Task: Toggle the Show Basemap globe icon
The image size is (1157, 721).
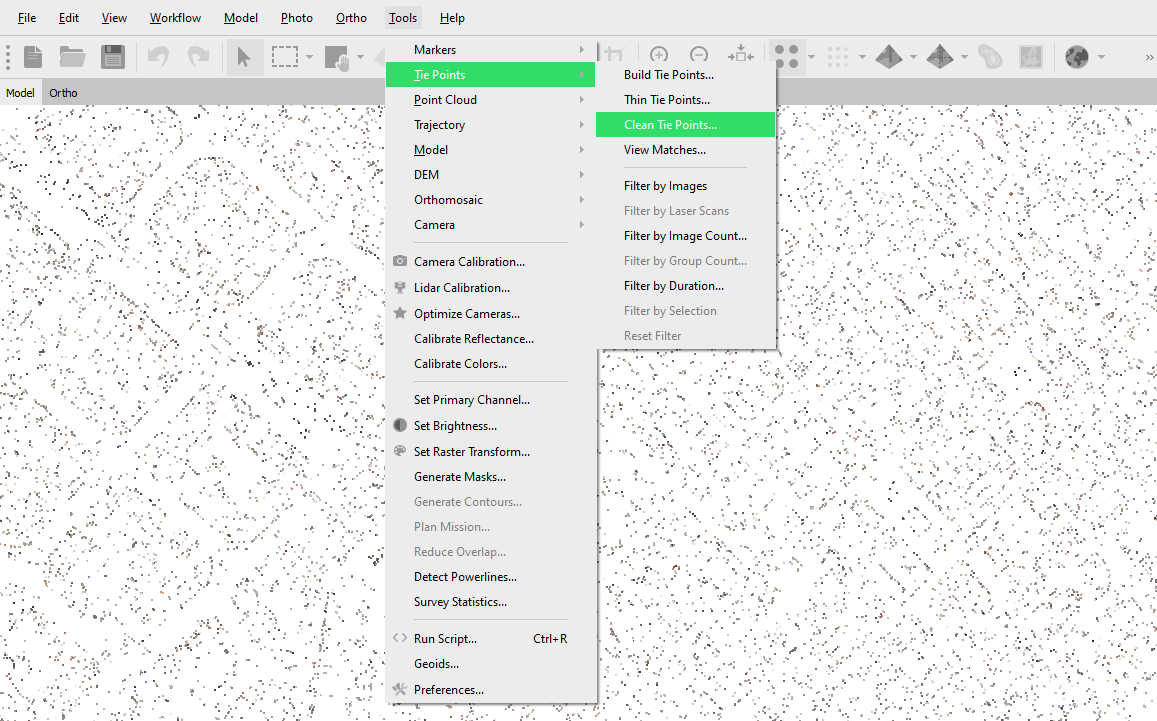Action: (1076, 57)
